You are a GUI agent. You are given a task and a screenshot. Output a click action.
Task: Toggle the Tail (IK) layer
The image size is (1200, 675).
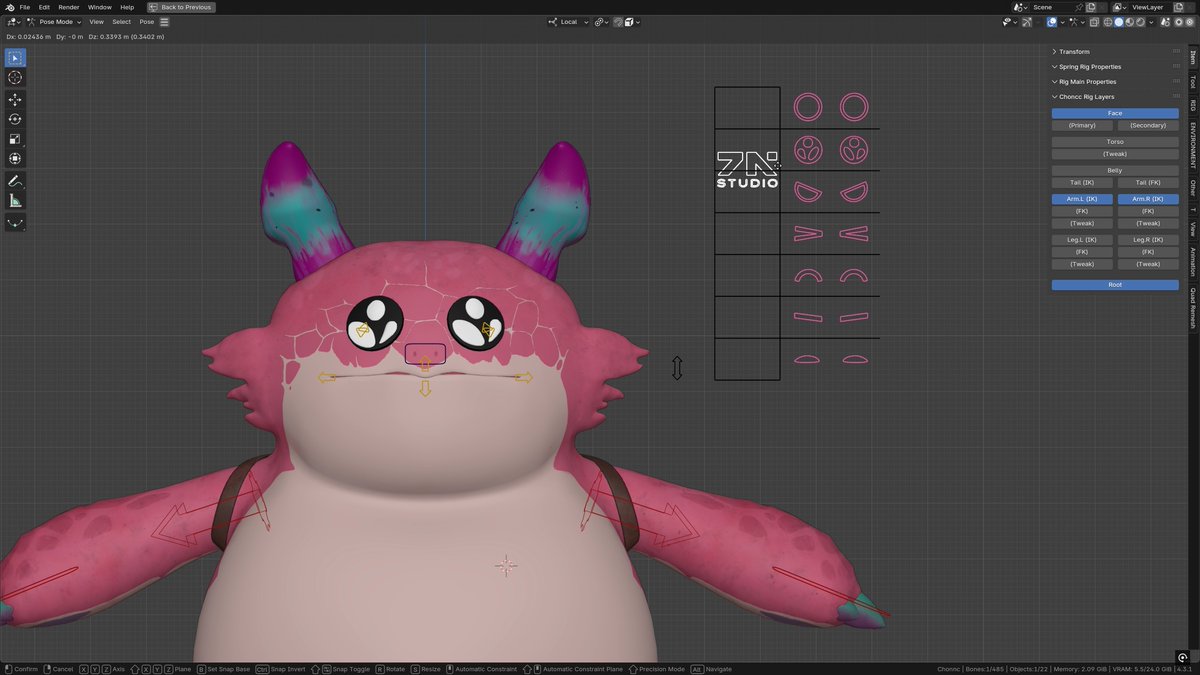click(x=1082, y=183)
